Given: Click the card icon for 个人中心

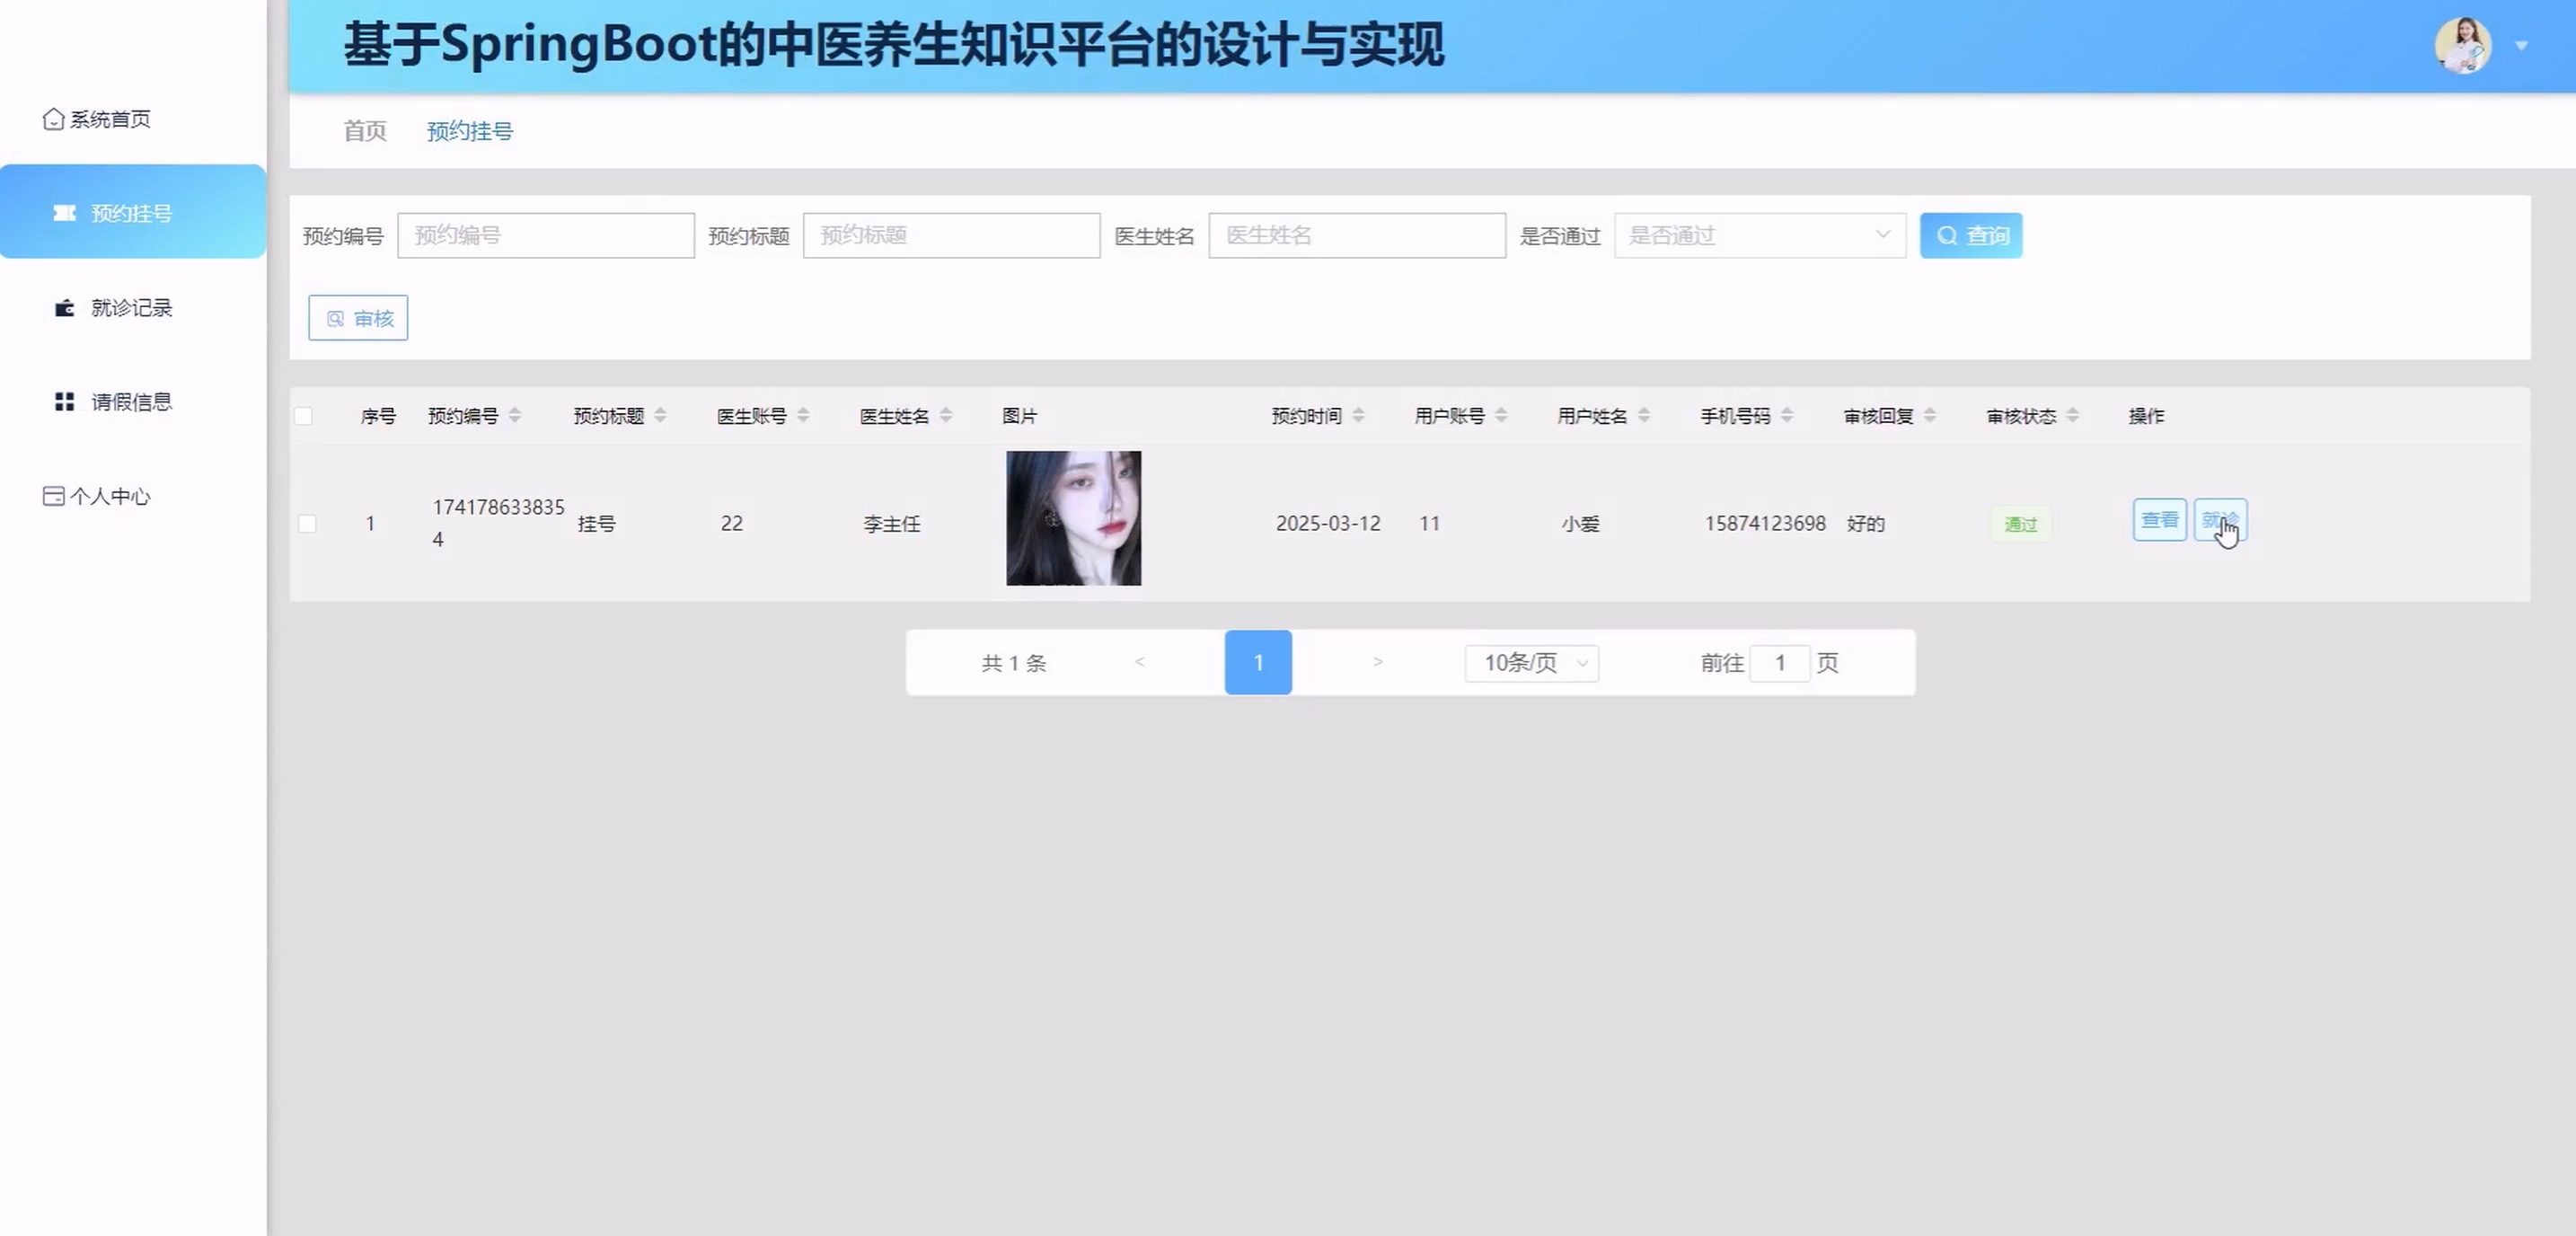Looking at the screenshot, I should point(53,496).
